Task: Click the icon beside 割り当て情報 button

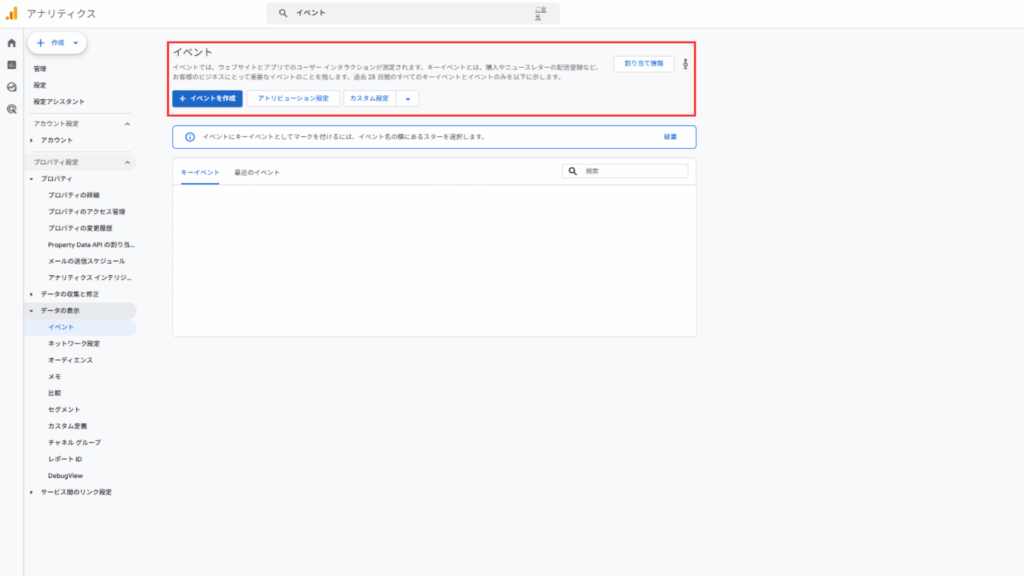Action: coord(686,65)
